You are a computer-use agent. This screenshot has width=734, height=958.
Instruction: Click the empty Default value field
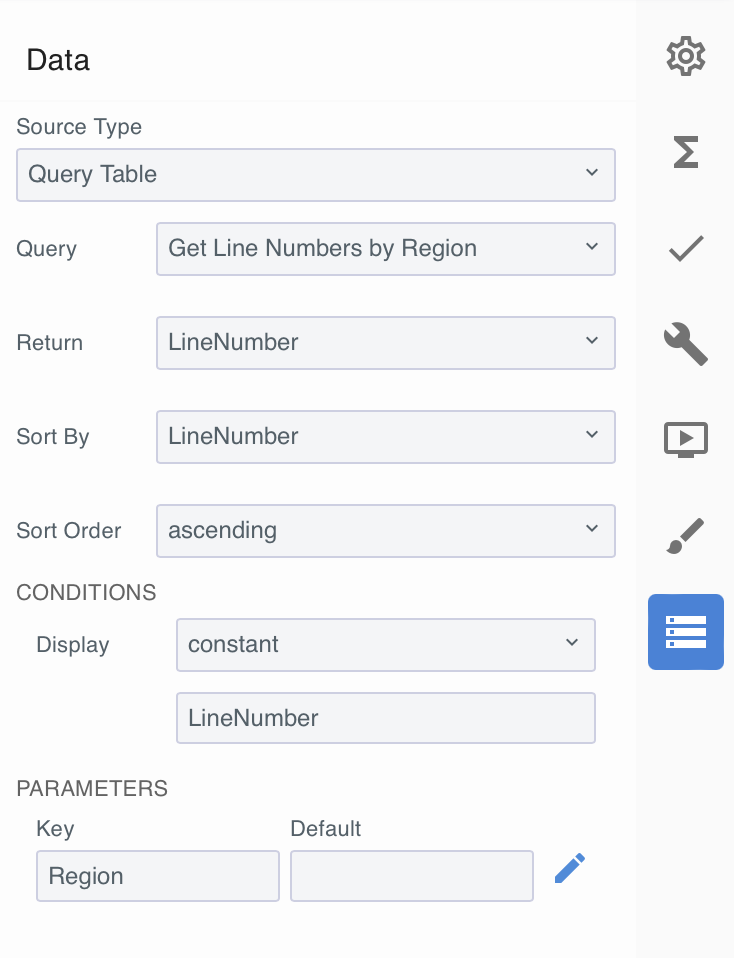[412, 876]
